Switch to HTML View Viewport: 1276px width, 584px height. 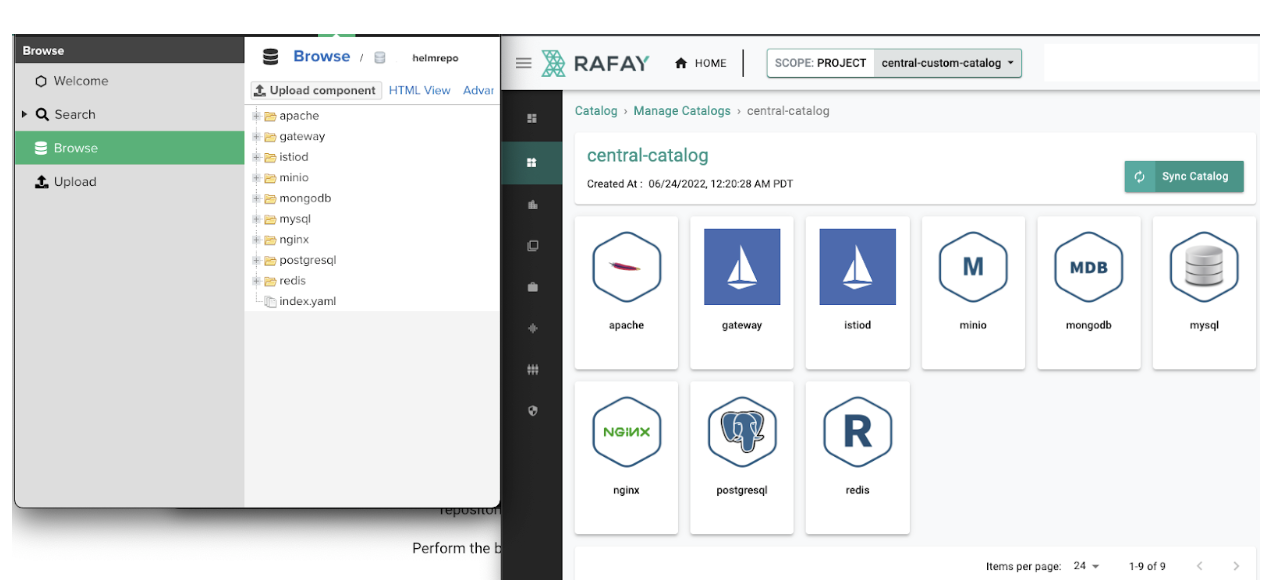coord(419,90)
